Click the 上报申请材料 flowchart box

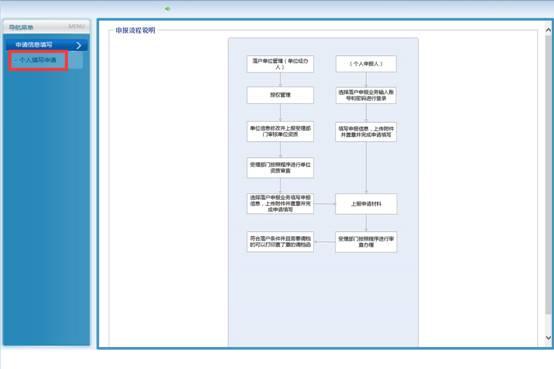(366, 204)
